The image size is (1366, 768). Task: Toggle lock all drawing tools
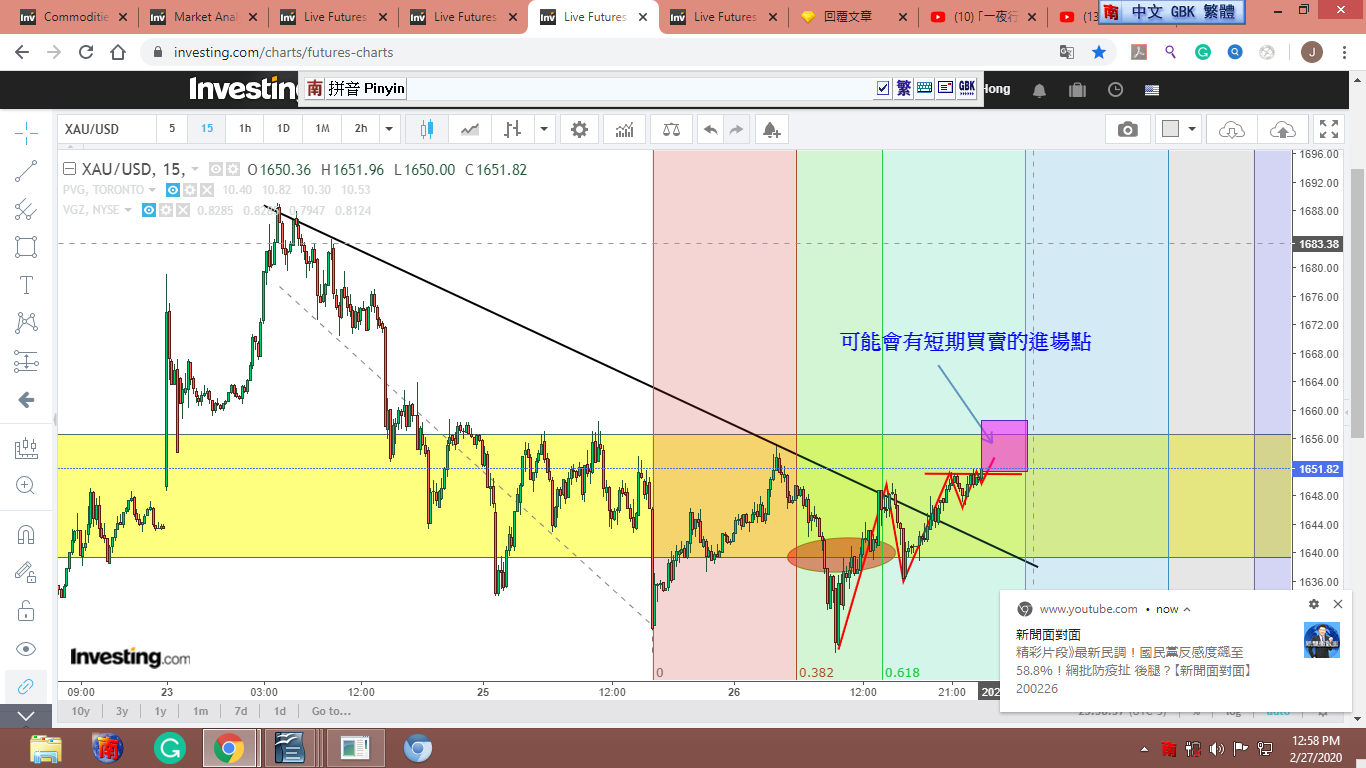tap(26, 610)
